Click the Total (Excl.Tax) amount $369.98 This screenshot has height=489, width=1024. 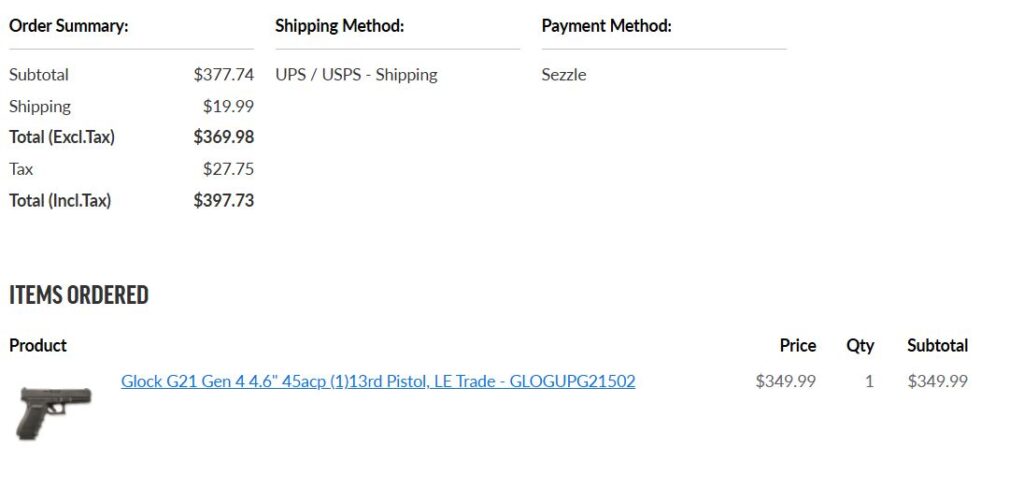[x=223, y=137]
